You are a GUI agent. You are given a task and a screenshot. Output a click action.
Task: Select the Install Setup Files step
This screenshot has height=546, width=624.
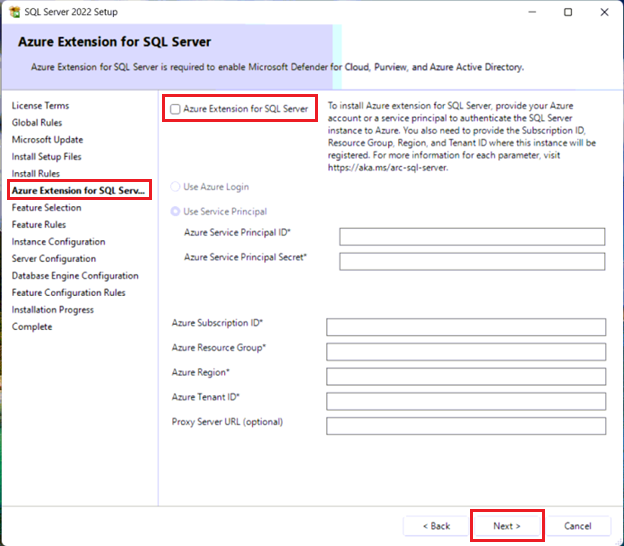pos(47,157)
